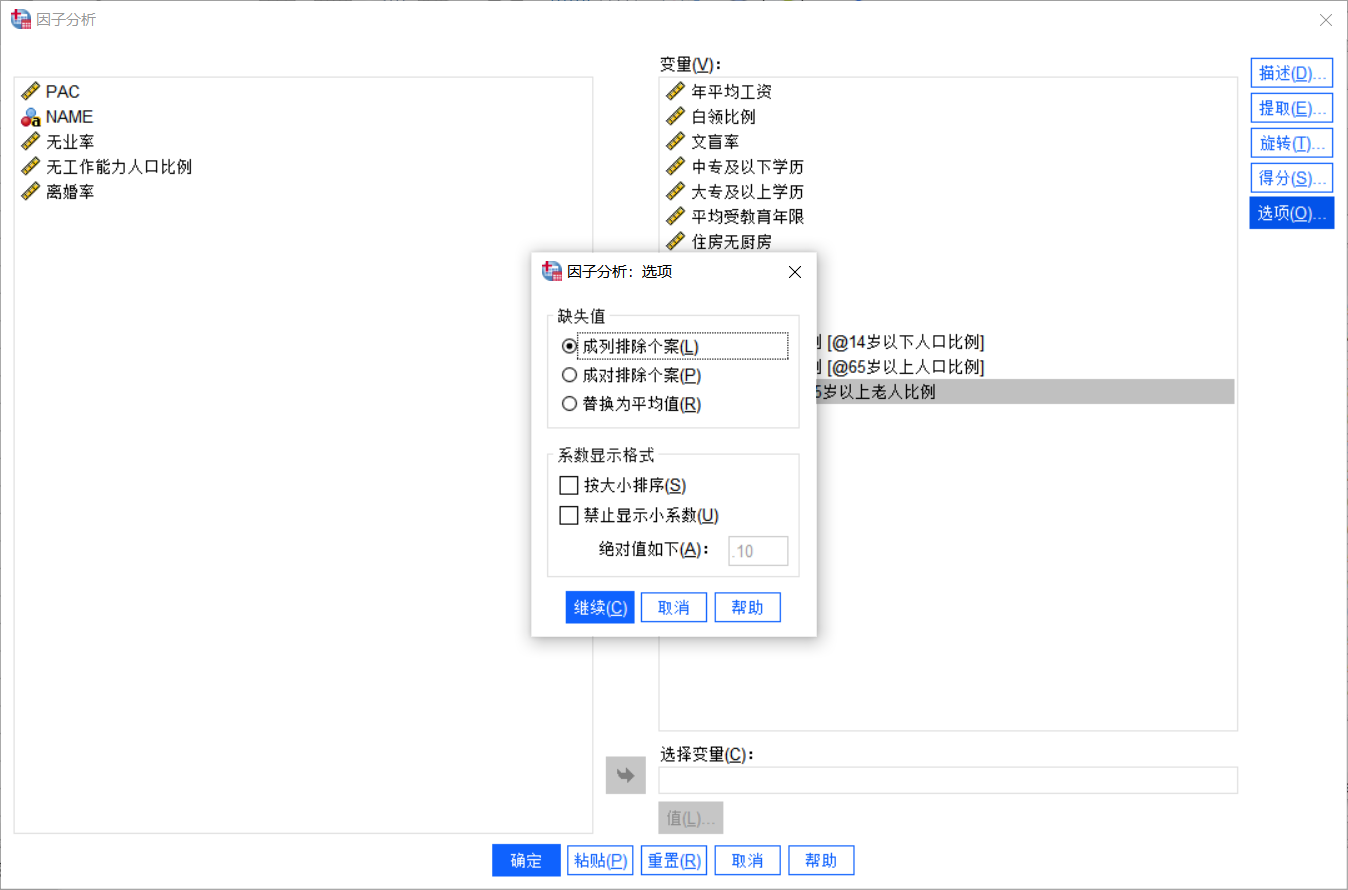Click the SPSS icon on the 选项 dialog title
The height and width of the screenshot is (890, 1348).
pos(551,271)
